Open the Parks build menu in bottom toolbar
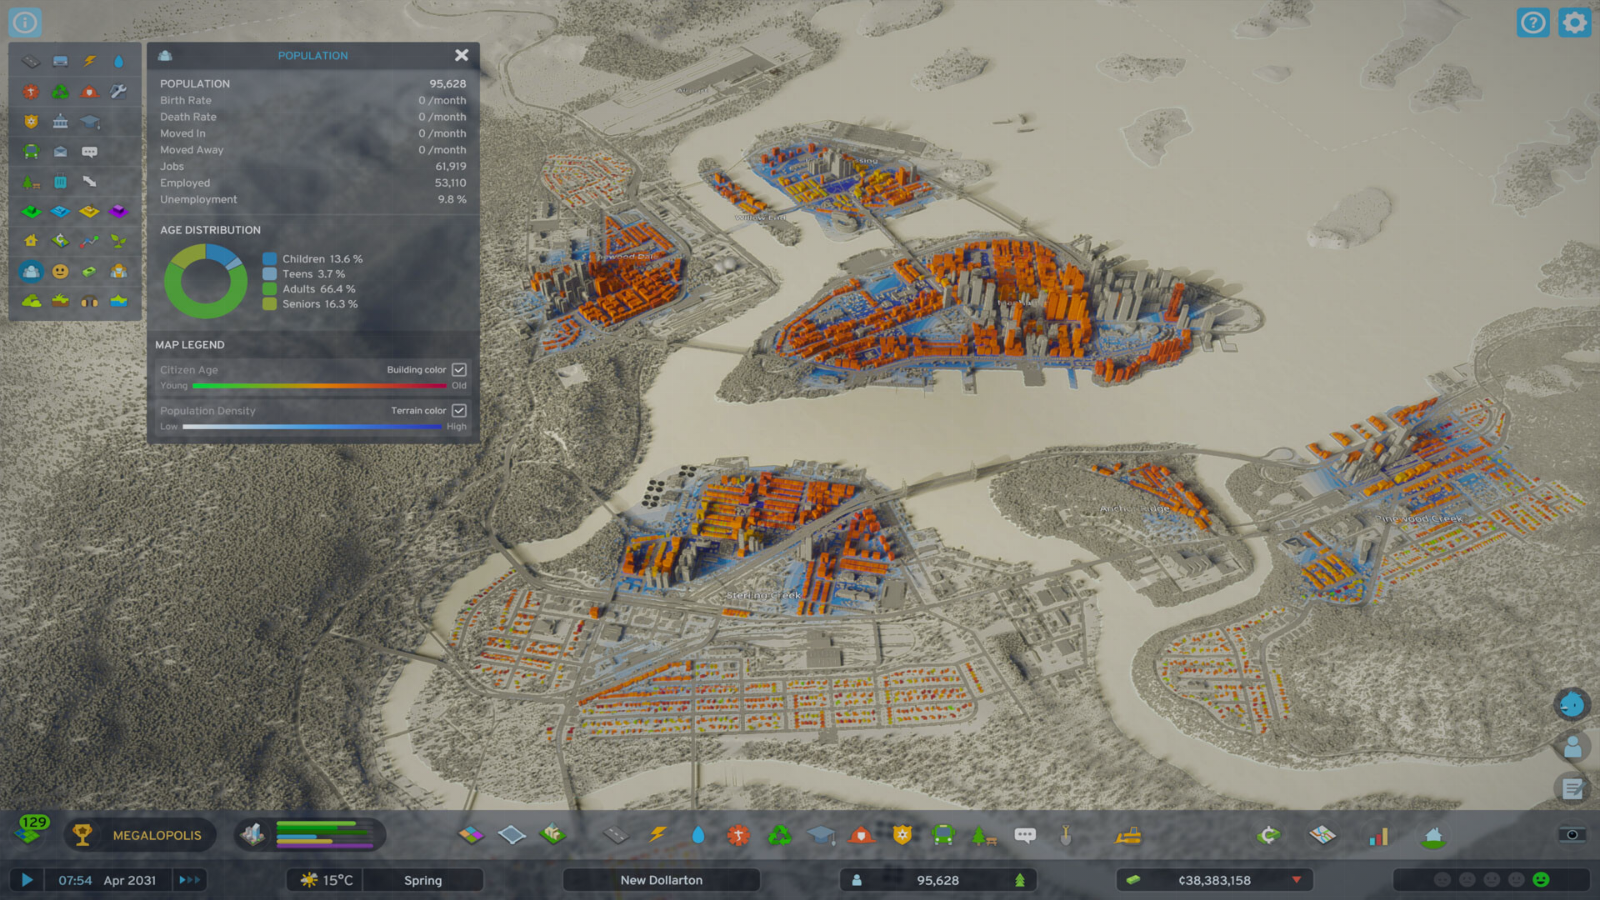Image resolution: width=1600 pixels, height=900 pixels. click(x=983, y=835)
